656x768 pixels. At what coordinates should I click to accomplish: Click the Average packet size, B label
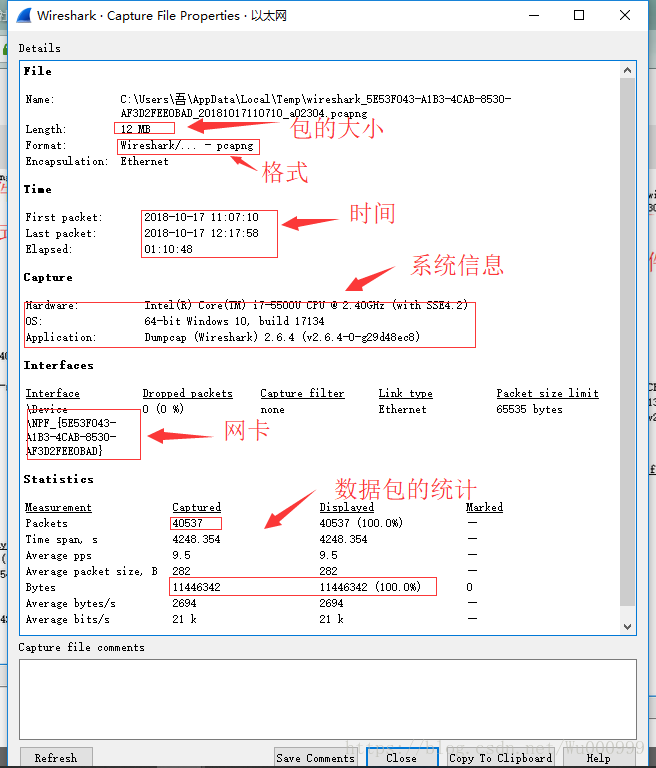click(x=92, y=571)
